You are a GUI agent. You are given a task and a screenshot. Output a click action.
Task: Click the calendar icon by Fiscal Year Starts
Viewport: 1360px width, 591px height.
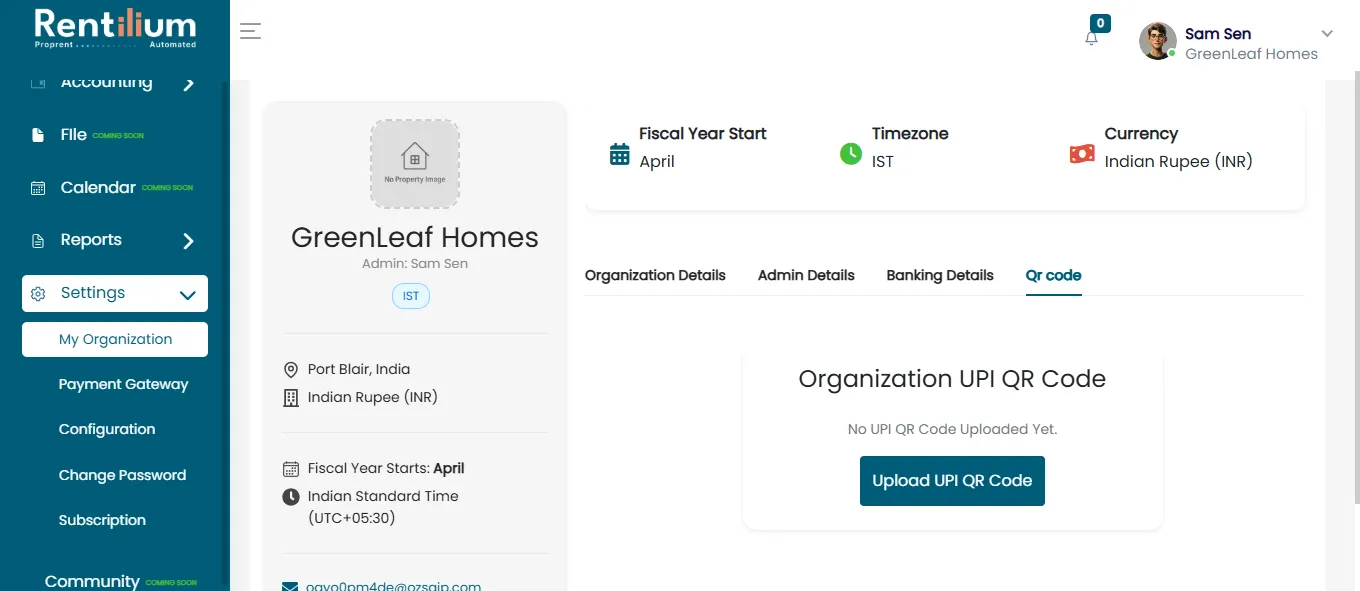pyautogui.click(x=291, y=469)
